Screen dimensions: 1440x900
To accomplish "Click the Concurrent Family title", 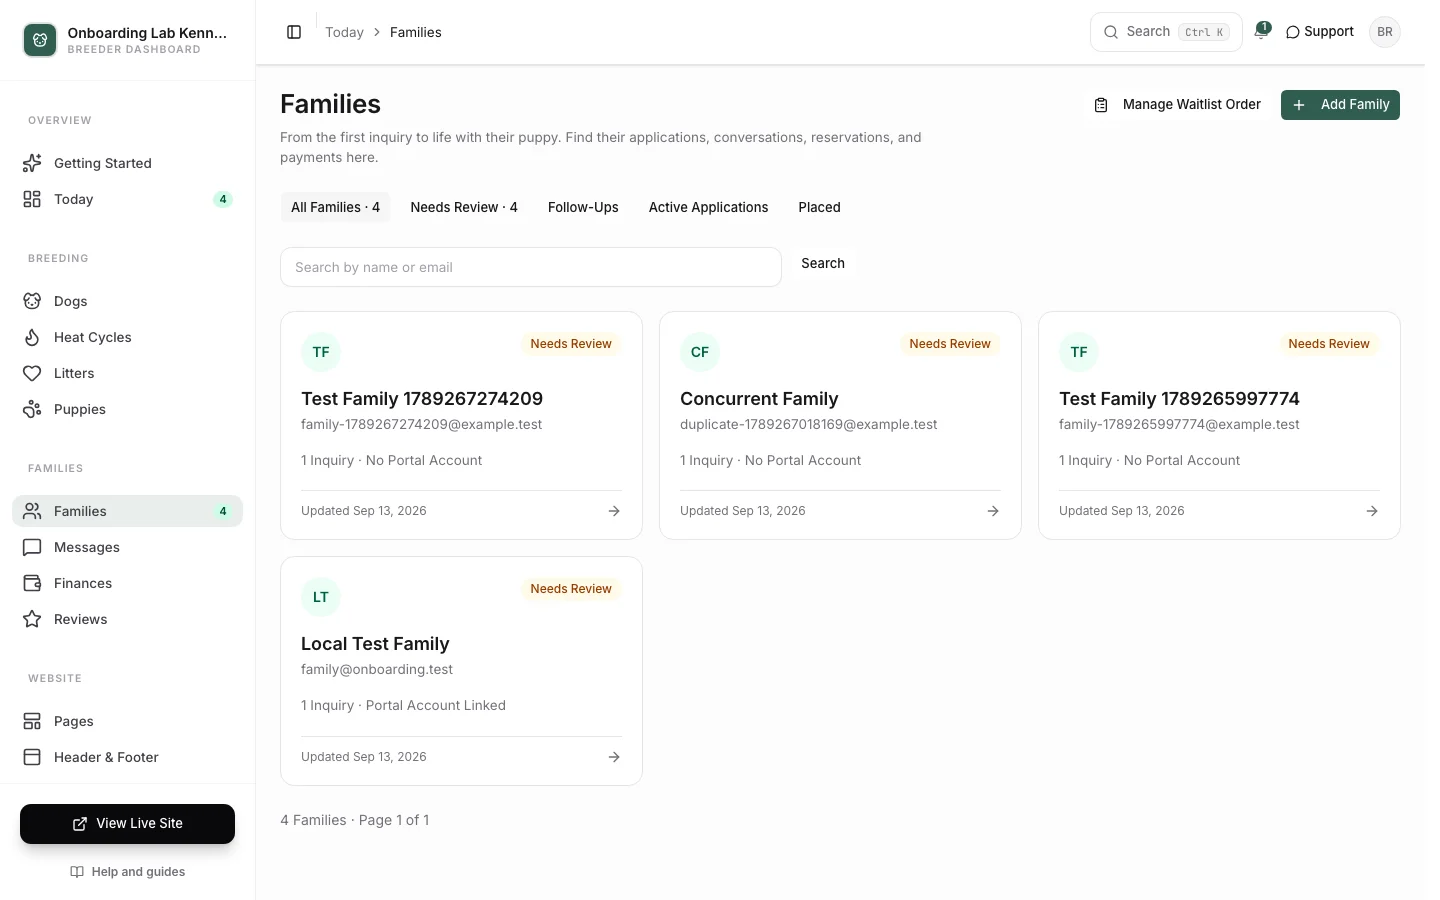I will click(x=759, y=399).
